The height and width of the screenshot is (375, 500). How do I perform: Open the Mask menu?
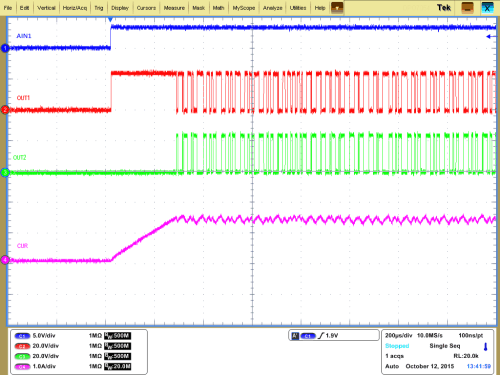(x=198, y=8)
